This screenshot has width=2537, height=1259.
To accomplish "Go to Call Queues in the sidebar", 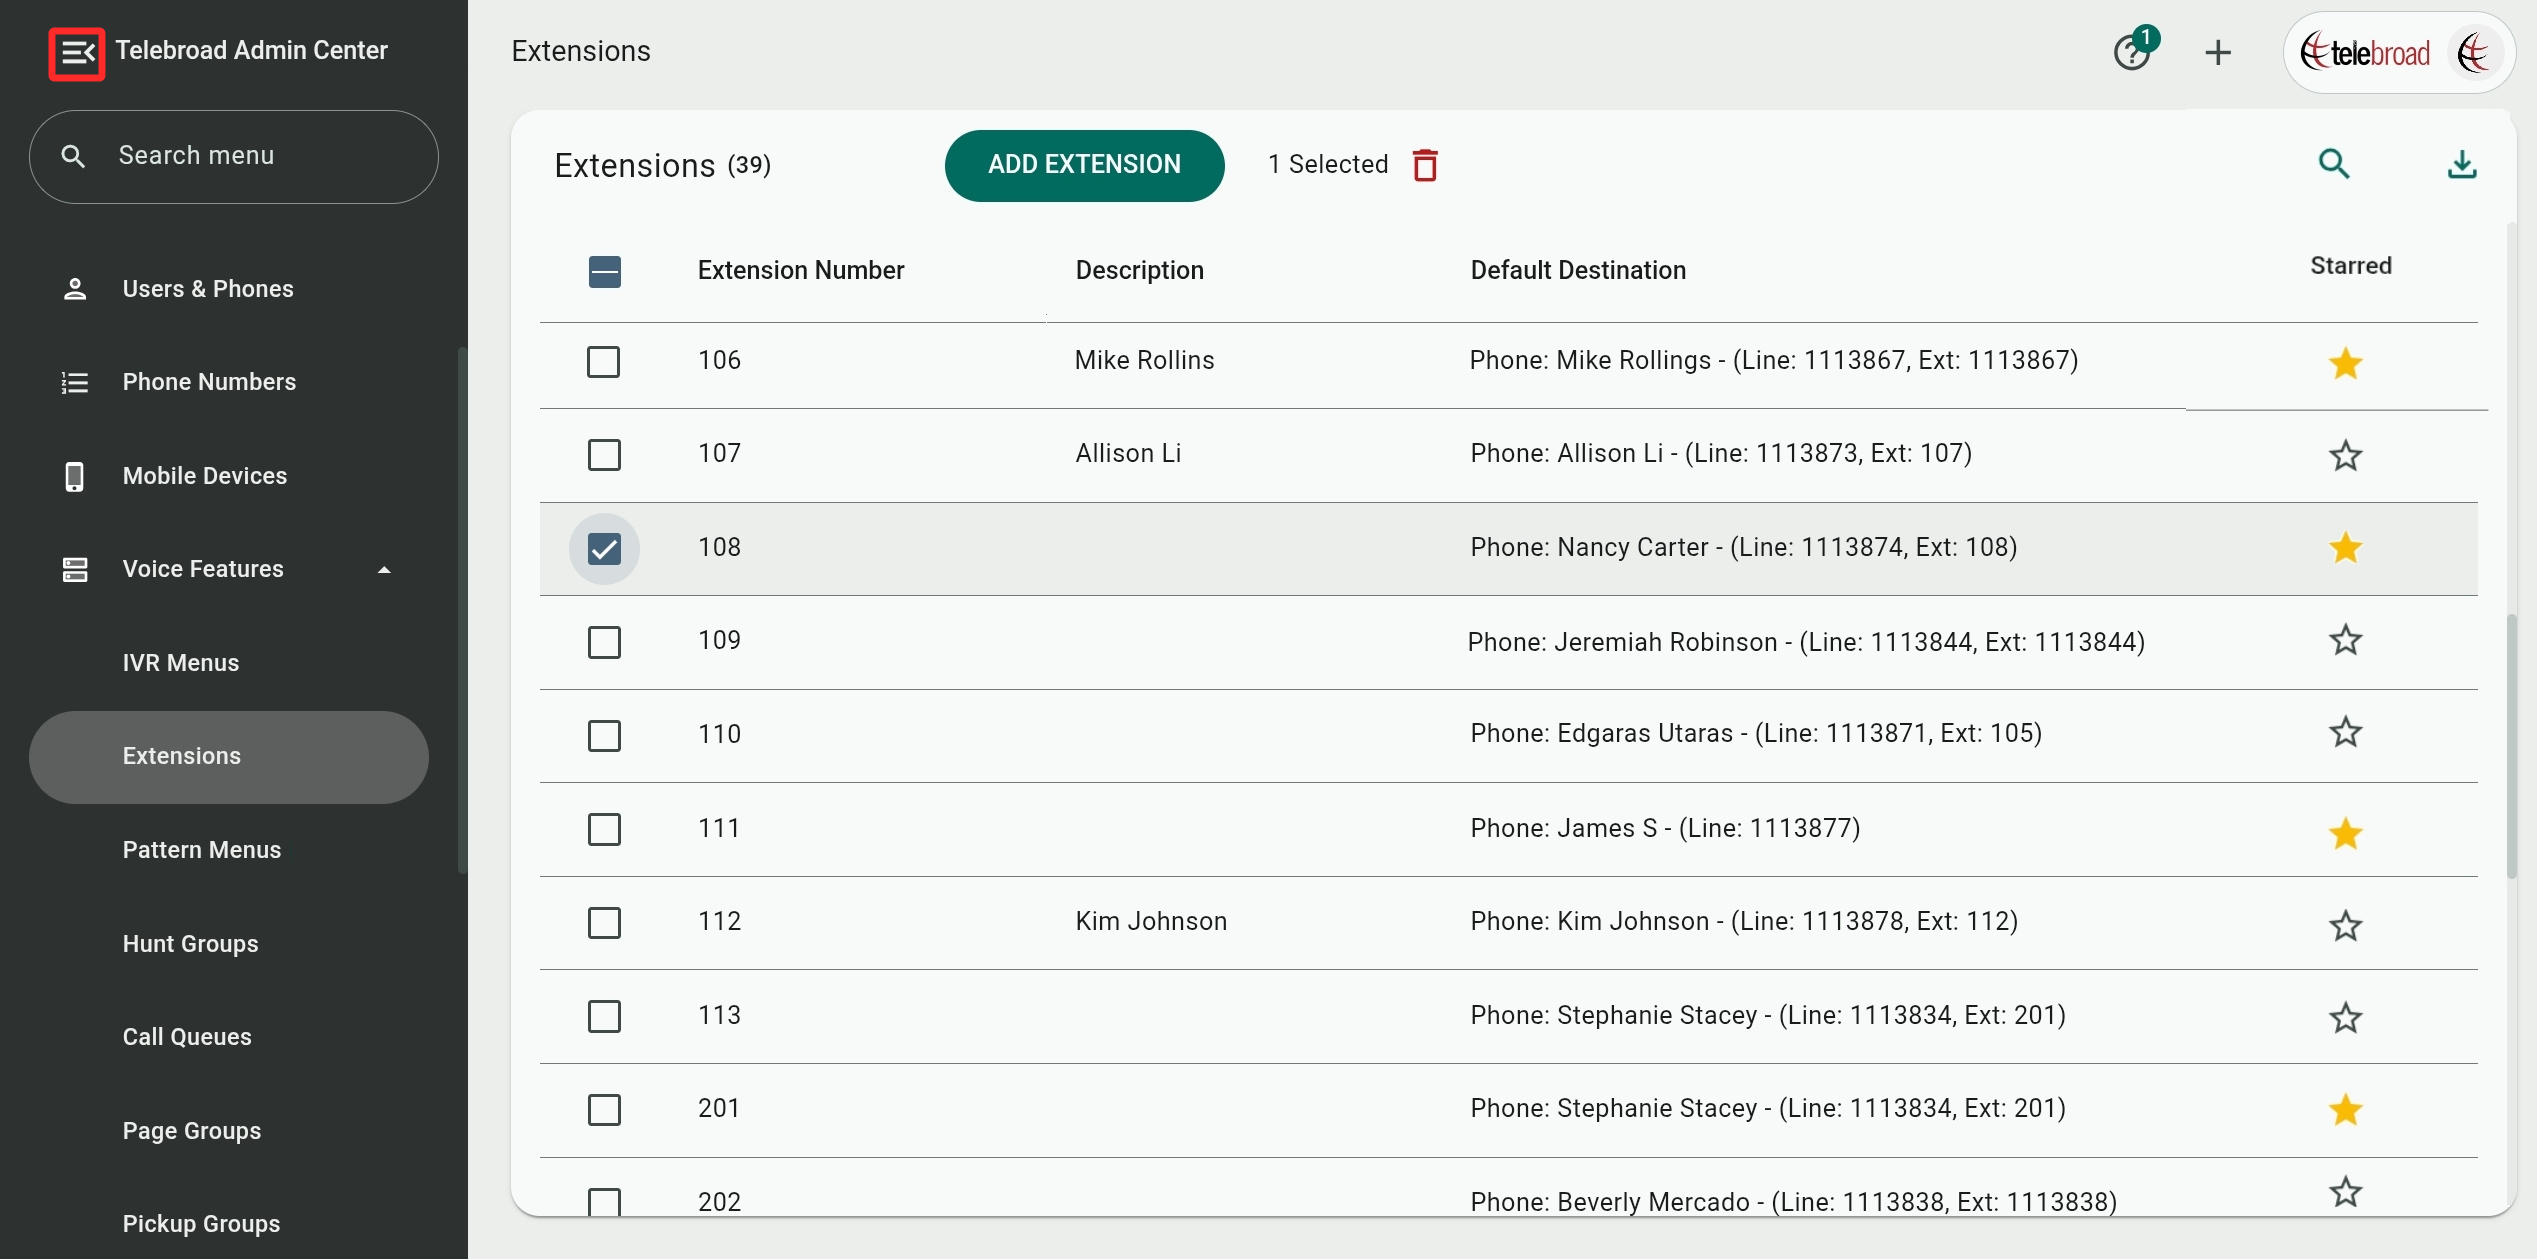I will click(187, 1037).
